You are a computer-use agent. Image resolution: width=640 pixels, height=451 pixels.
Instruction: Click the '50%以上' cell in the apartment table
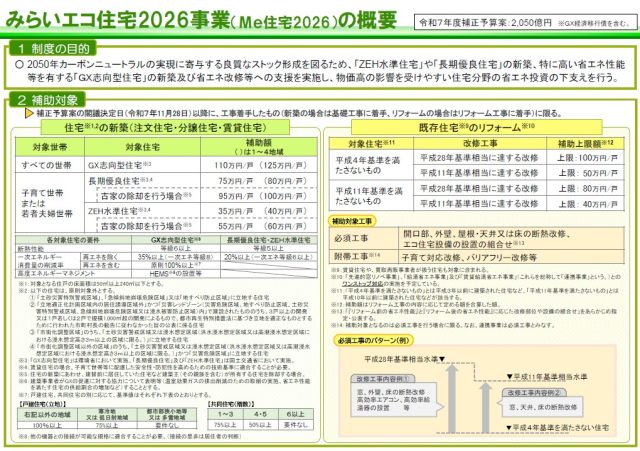coord(260,425)
